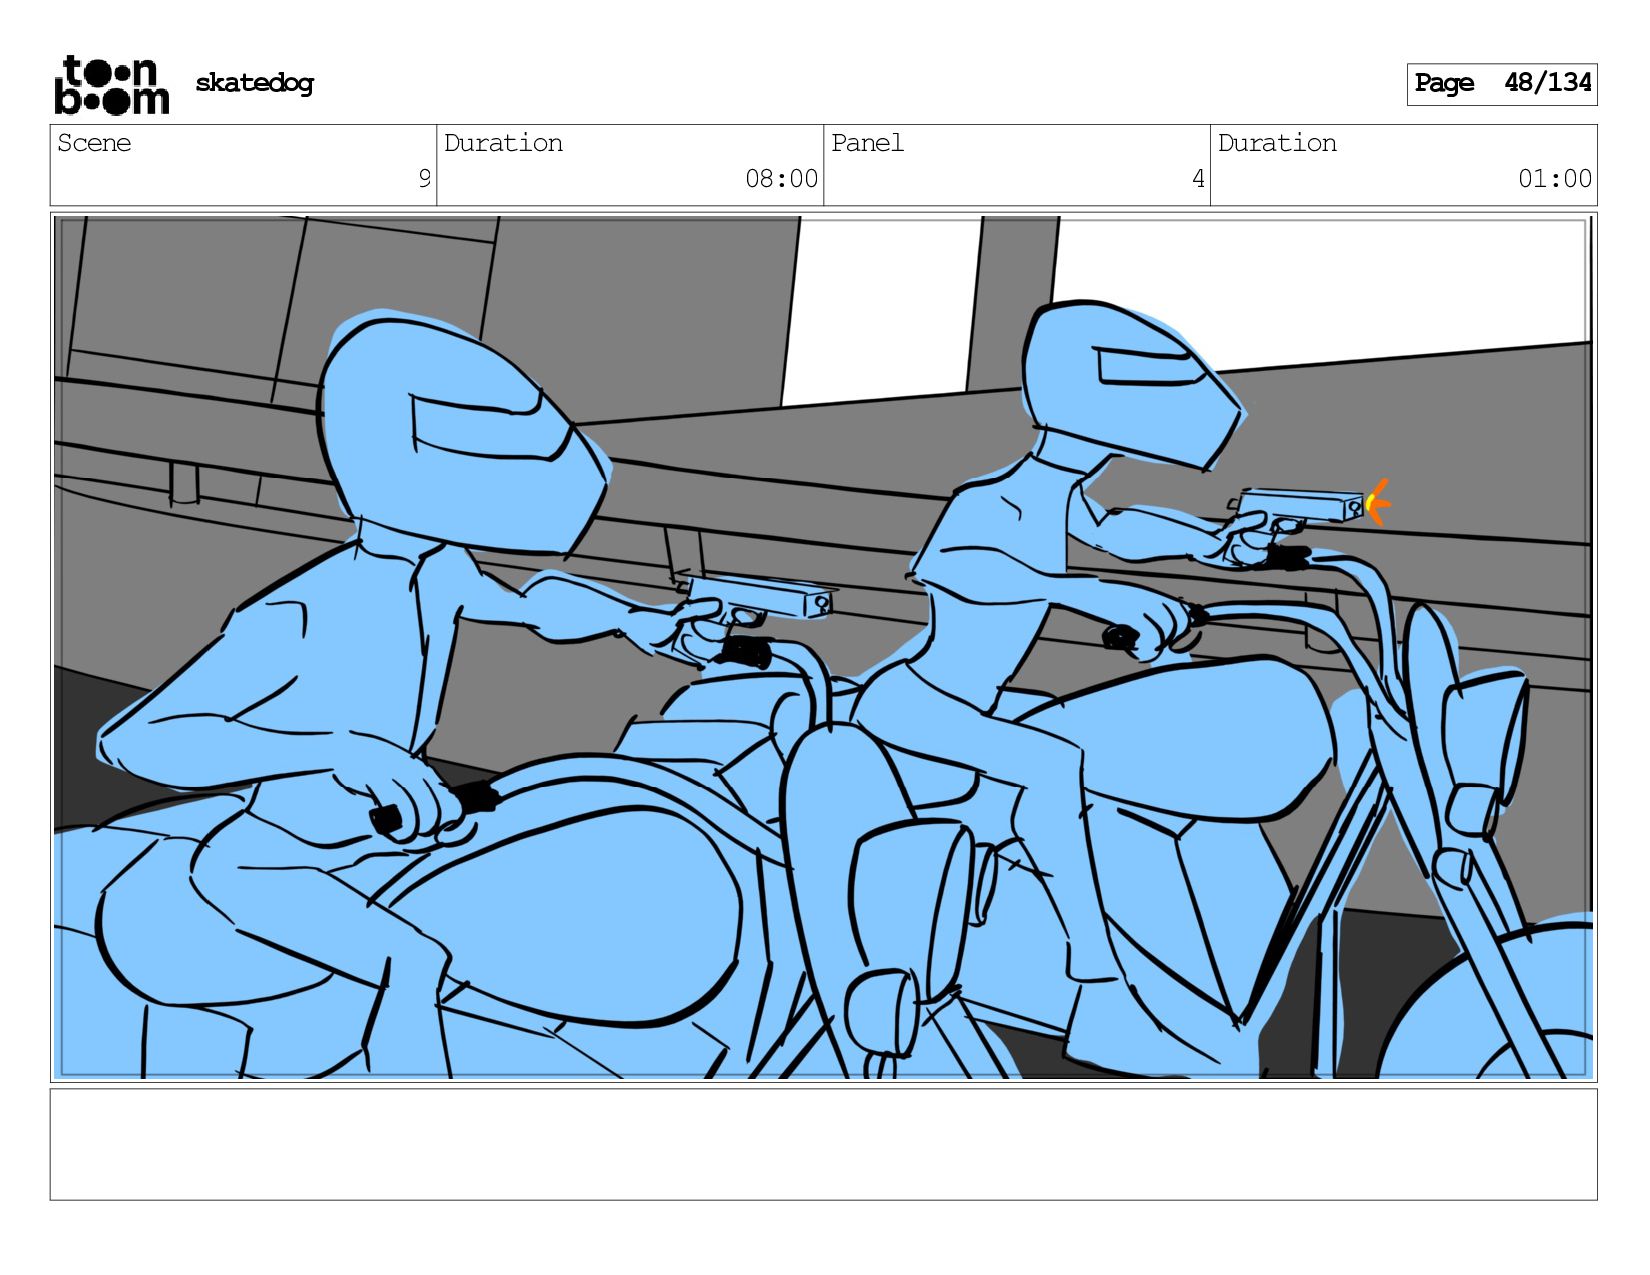This screenshot has height=1275, width=1650.
Task: Click the storyboard panel thumbnail of bikers
Action: pos(823,647)
